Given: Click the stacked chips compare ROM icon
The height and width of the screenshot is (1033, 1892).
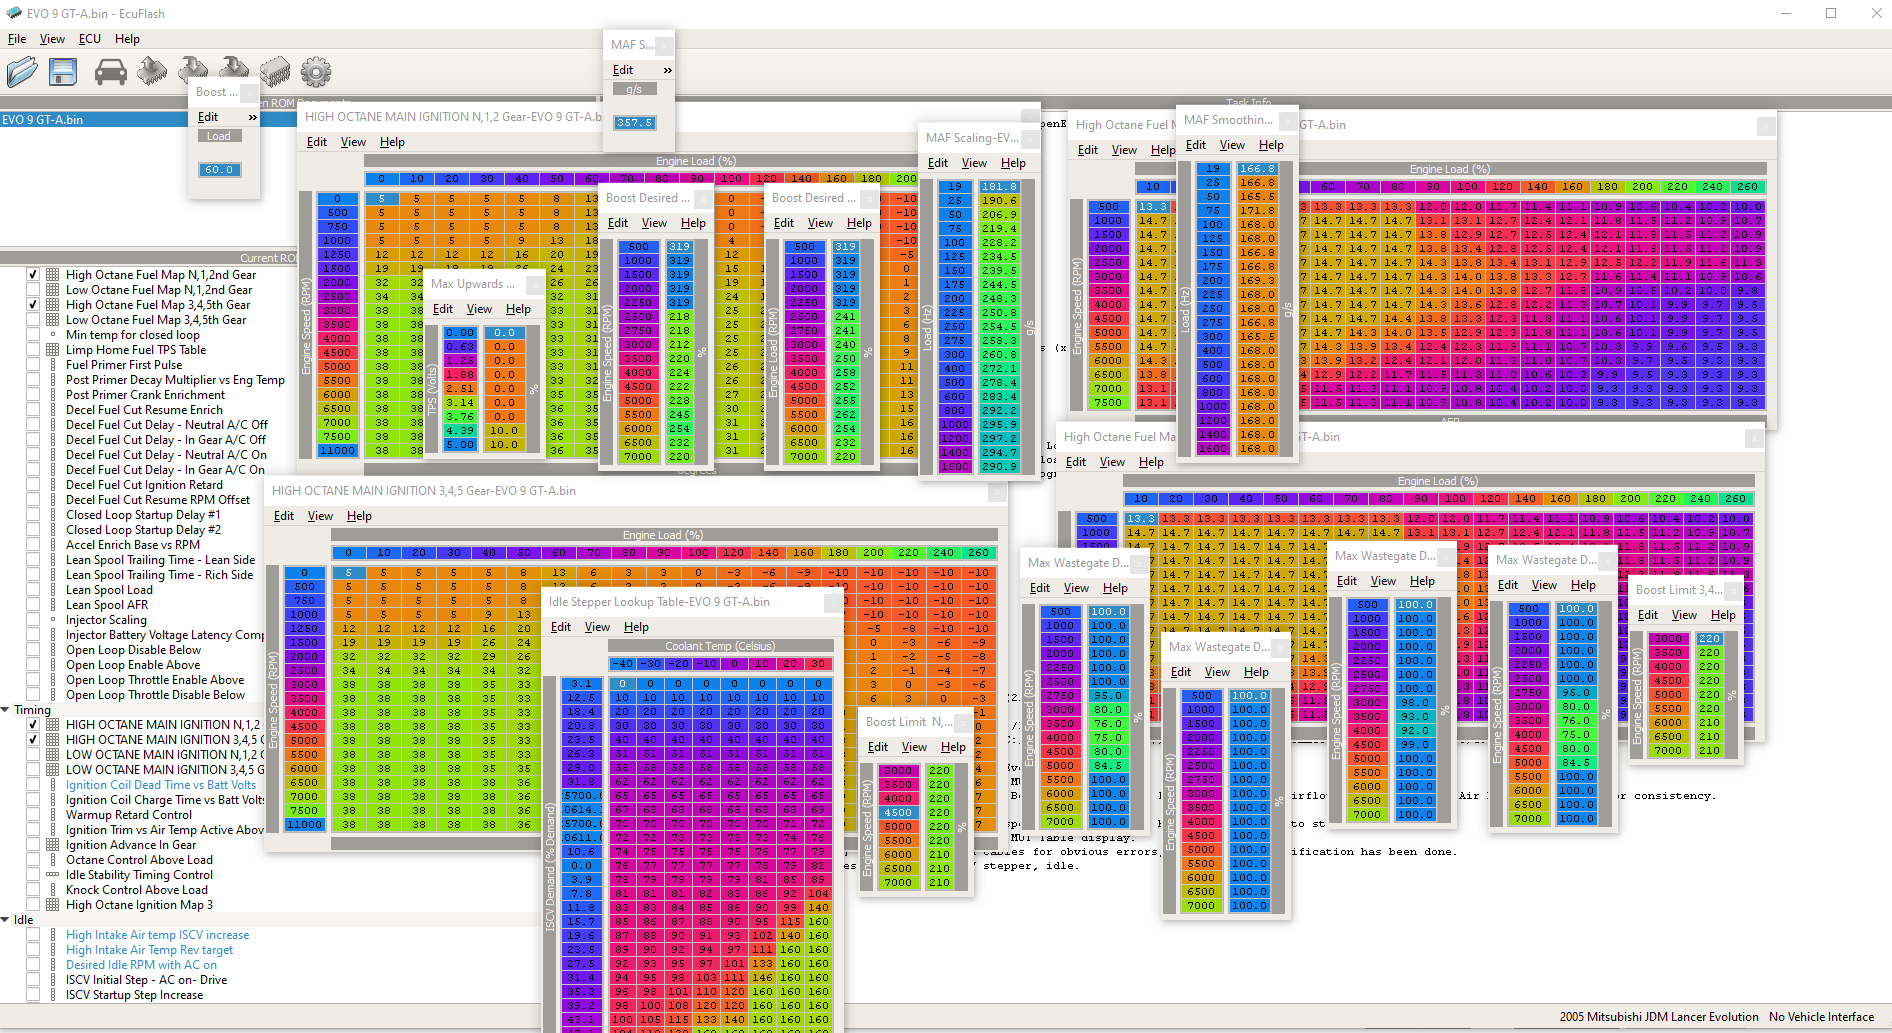Looking at the screenshot, I should pos(275,72).
